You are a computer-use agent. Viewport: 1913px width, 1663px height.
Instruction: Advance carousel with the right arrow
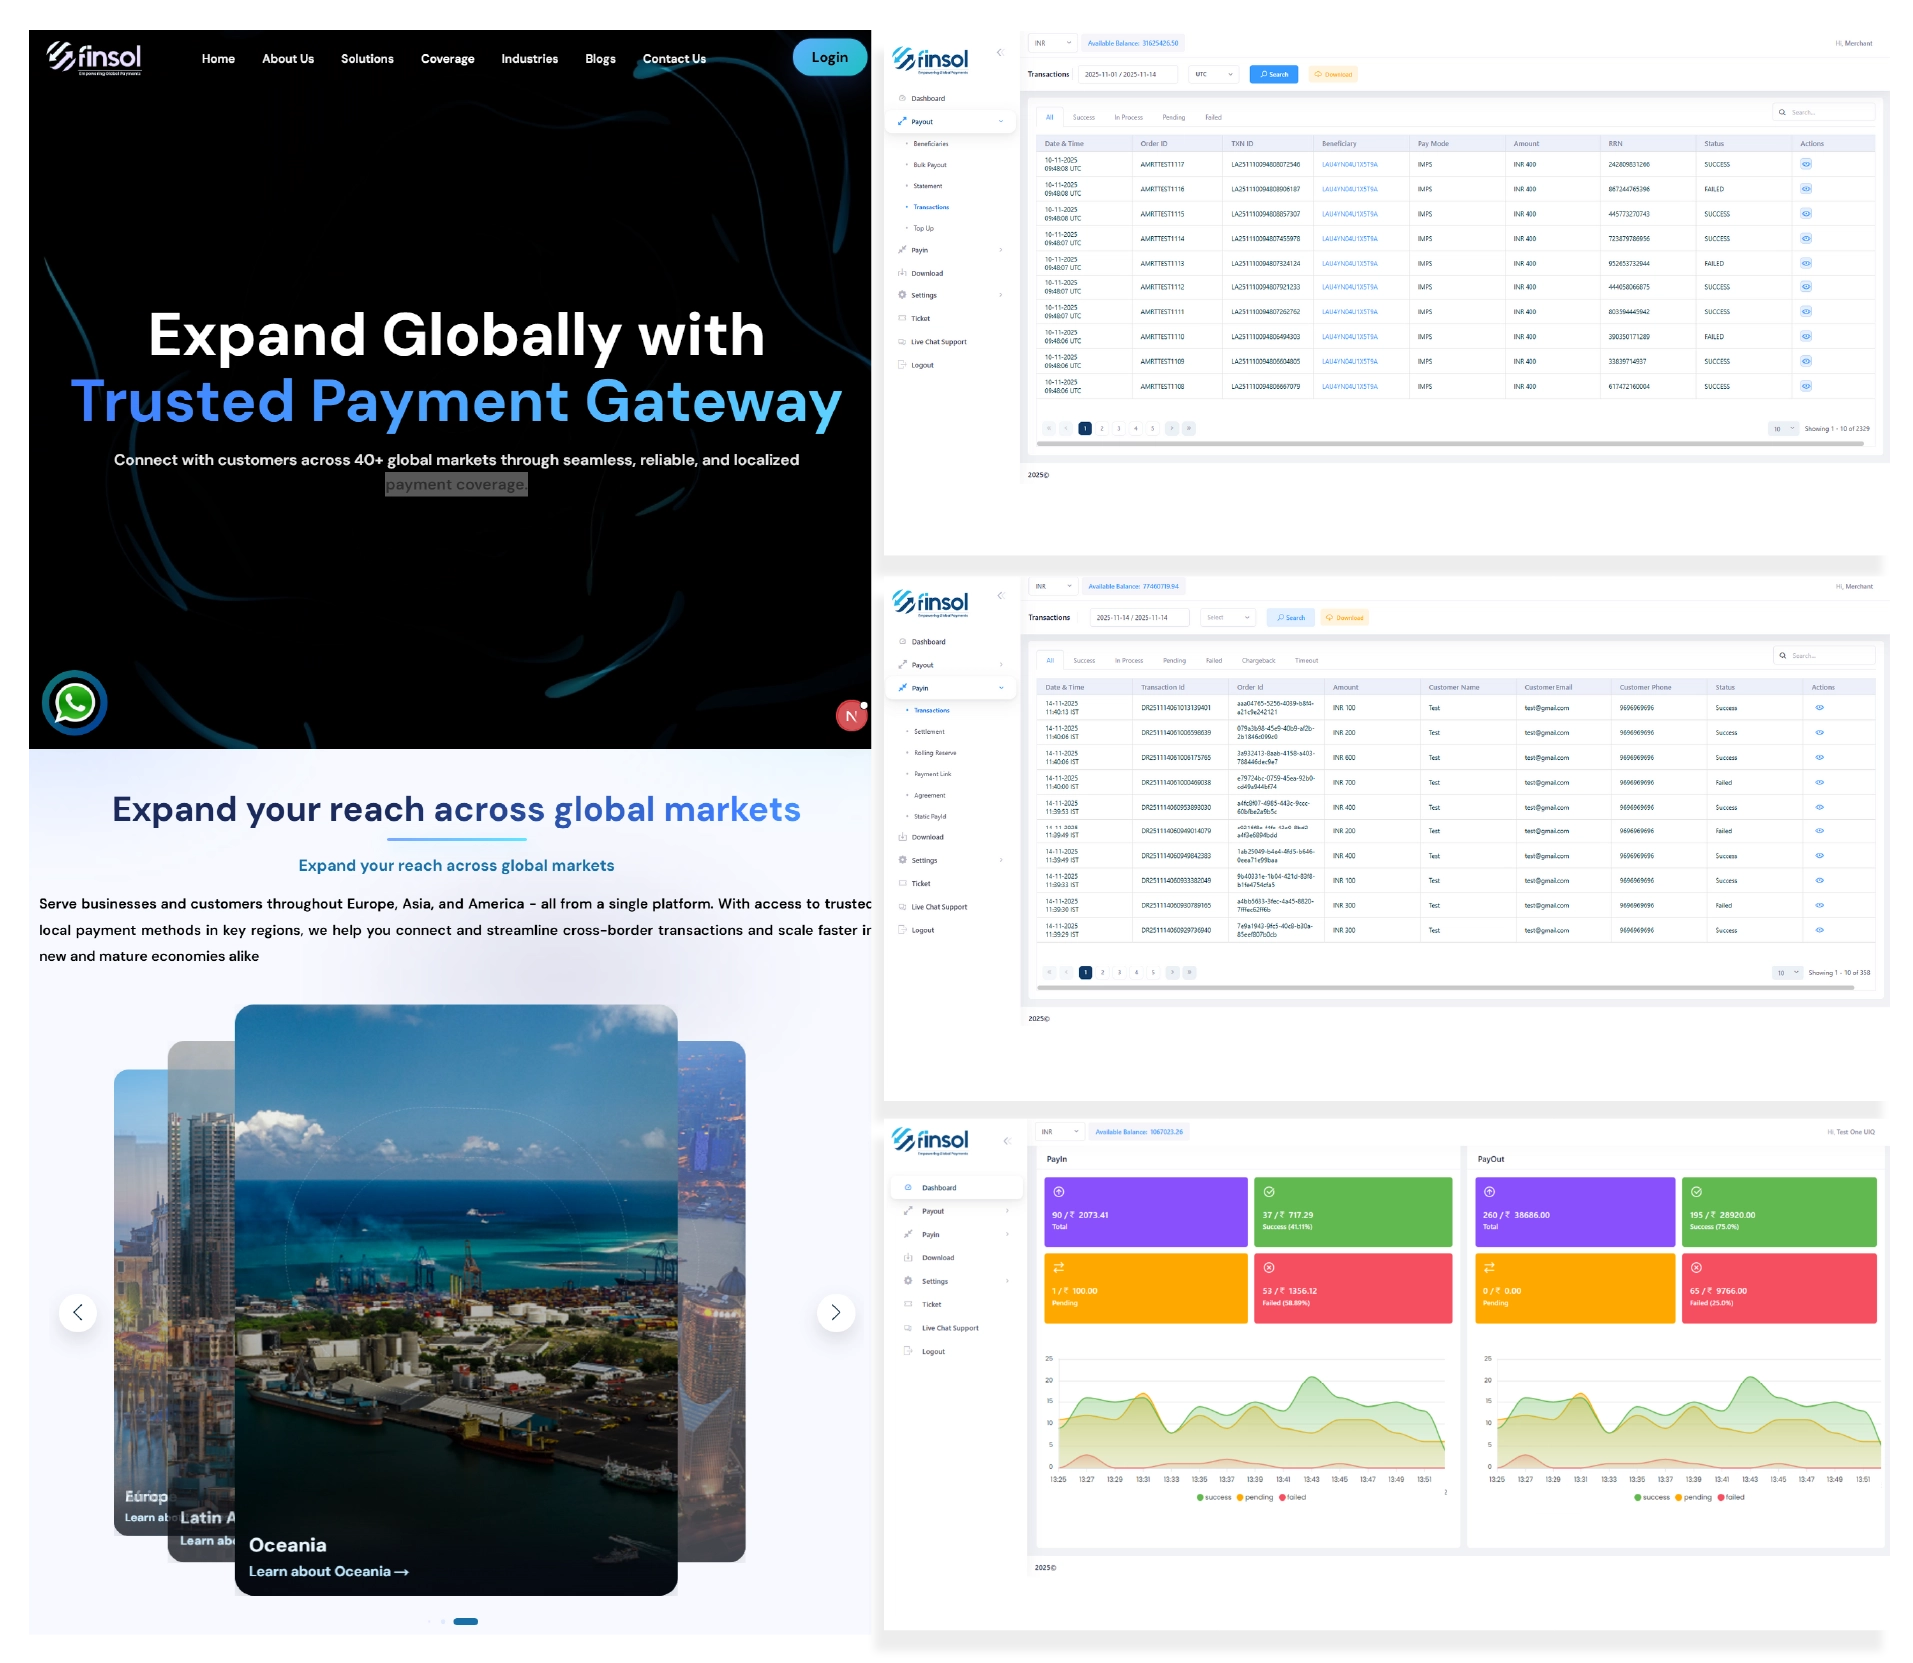pos(835,1312)
